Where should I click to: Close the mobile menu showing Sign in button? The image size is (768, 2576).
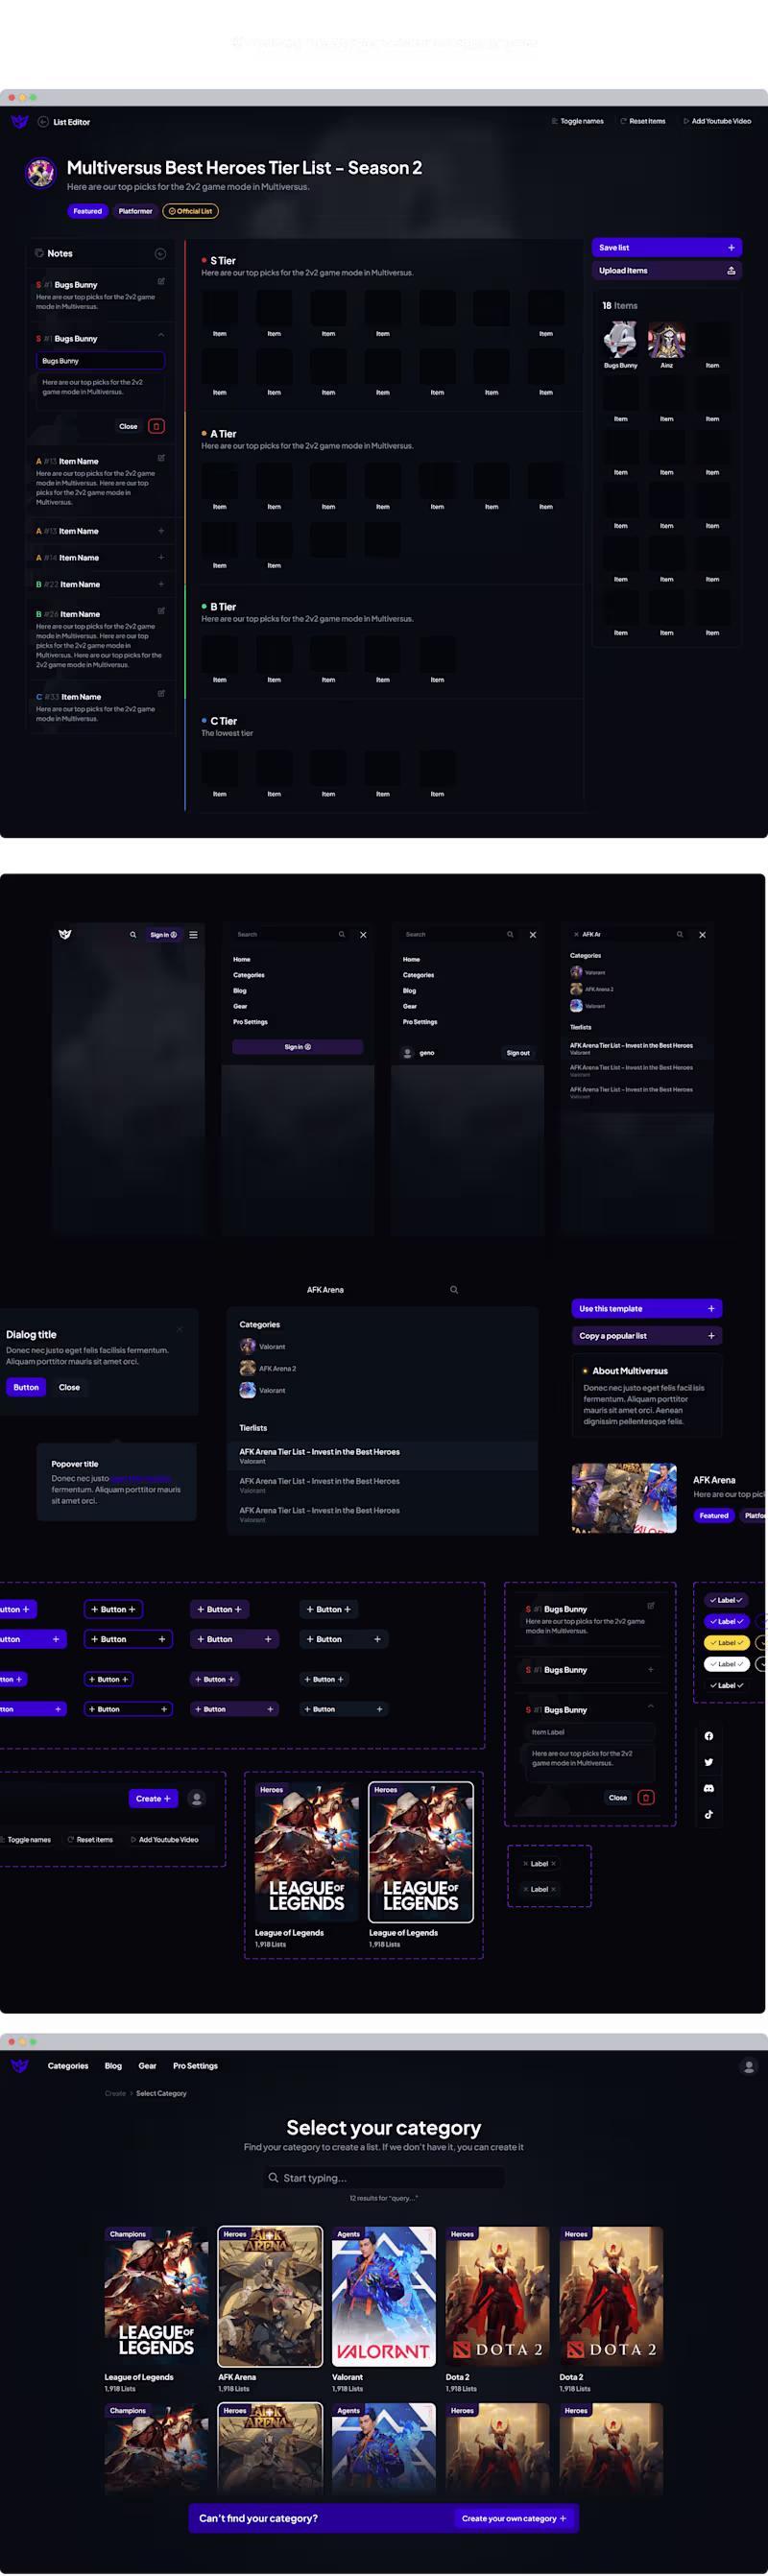point(363,935)
